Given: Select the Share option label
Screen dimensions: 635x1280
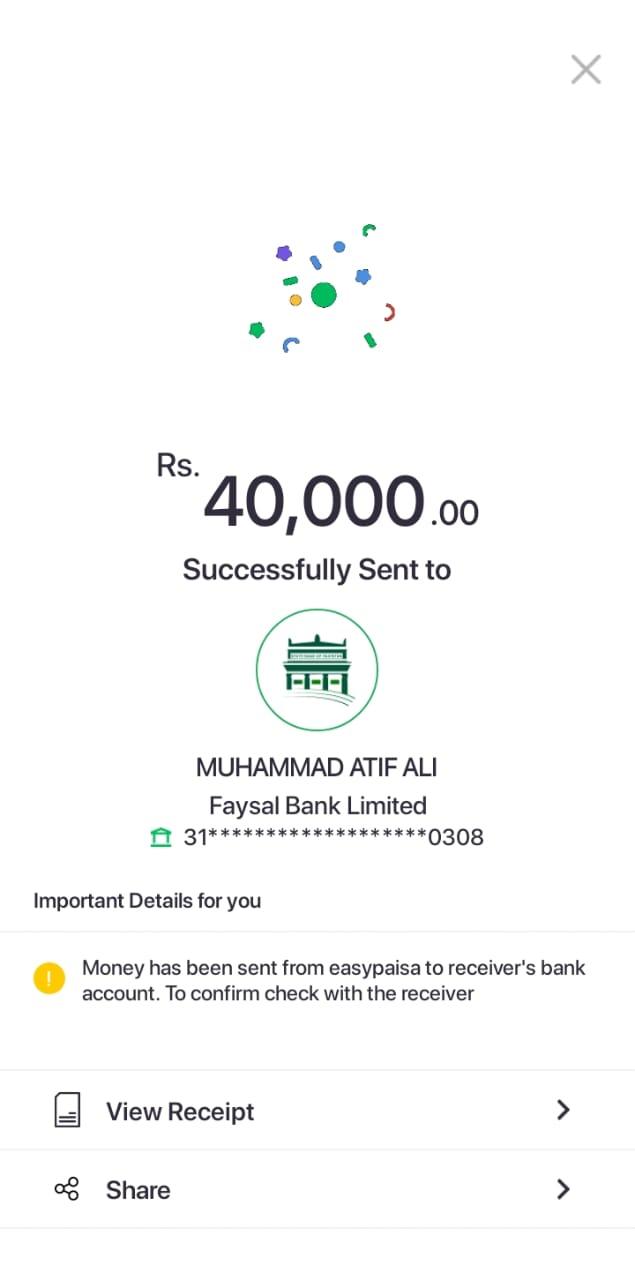Looking at the screenshot, I should tap(138, 1190).
